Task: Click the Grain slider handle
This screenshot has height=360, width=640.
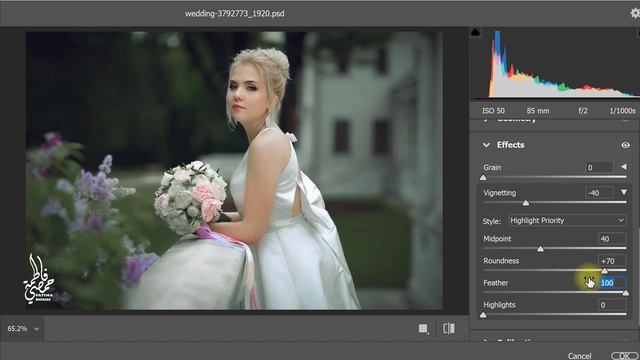Action: (x=483, y=178)
